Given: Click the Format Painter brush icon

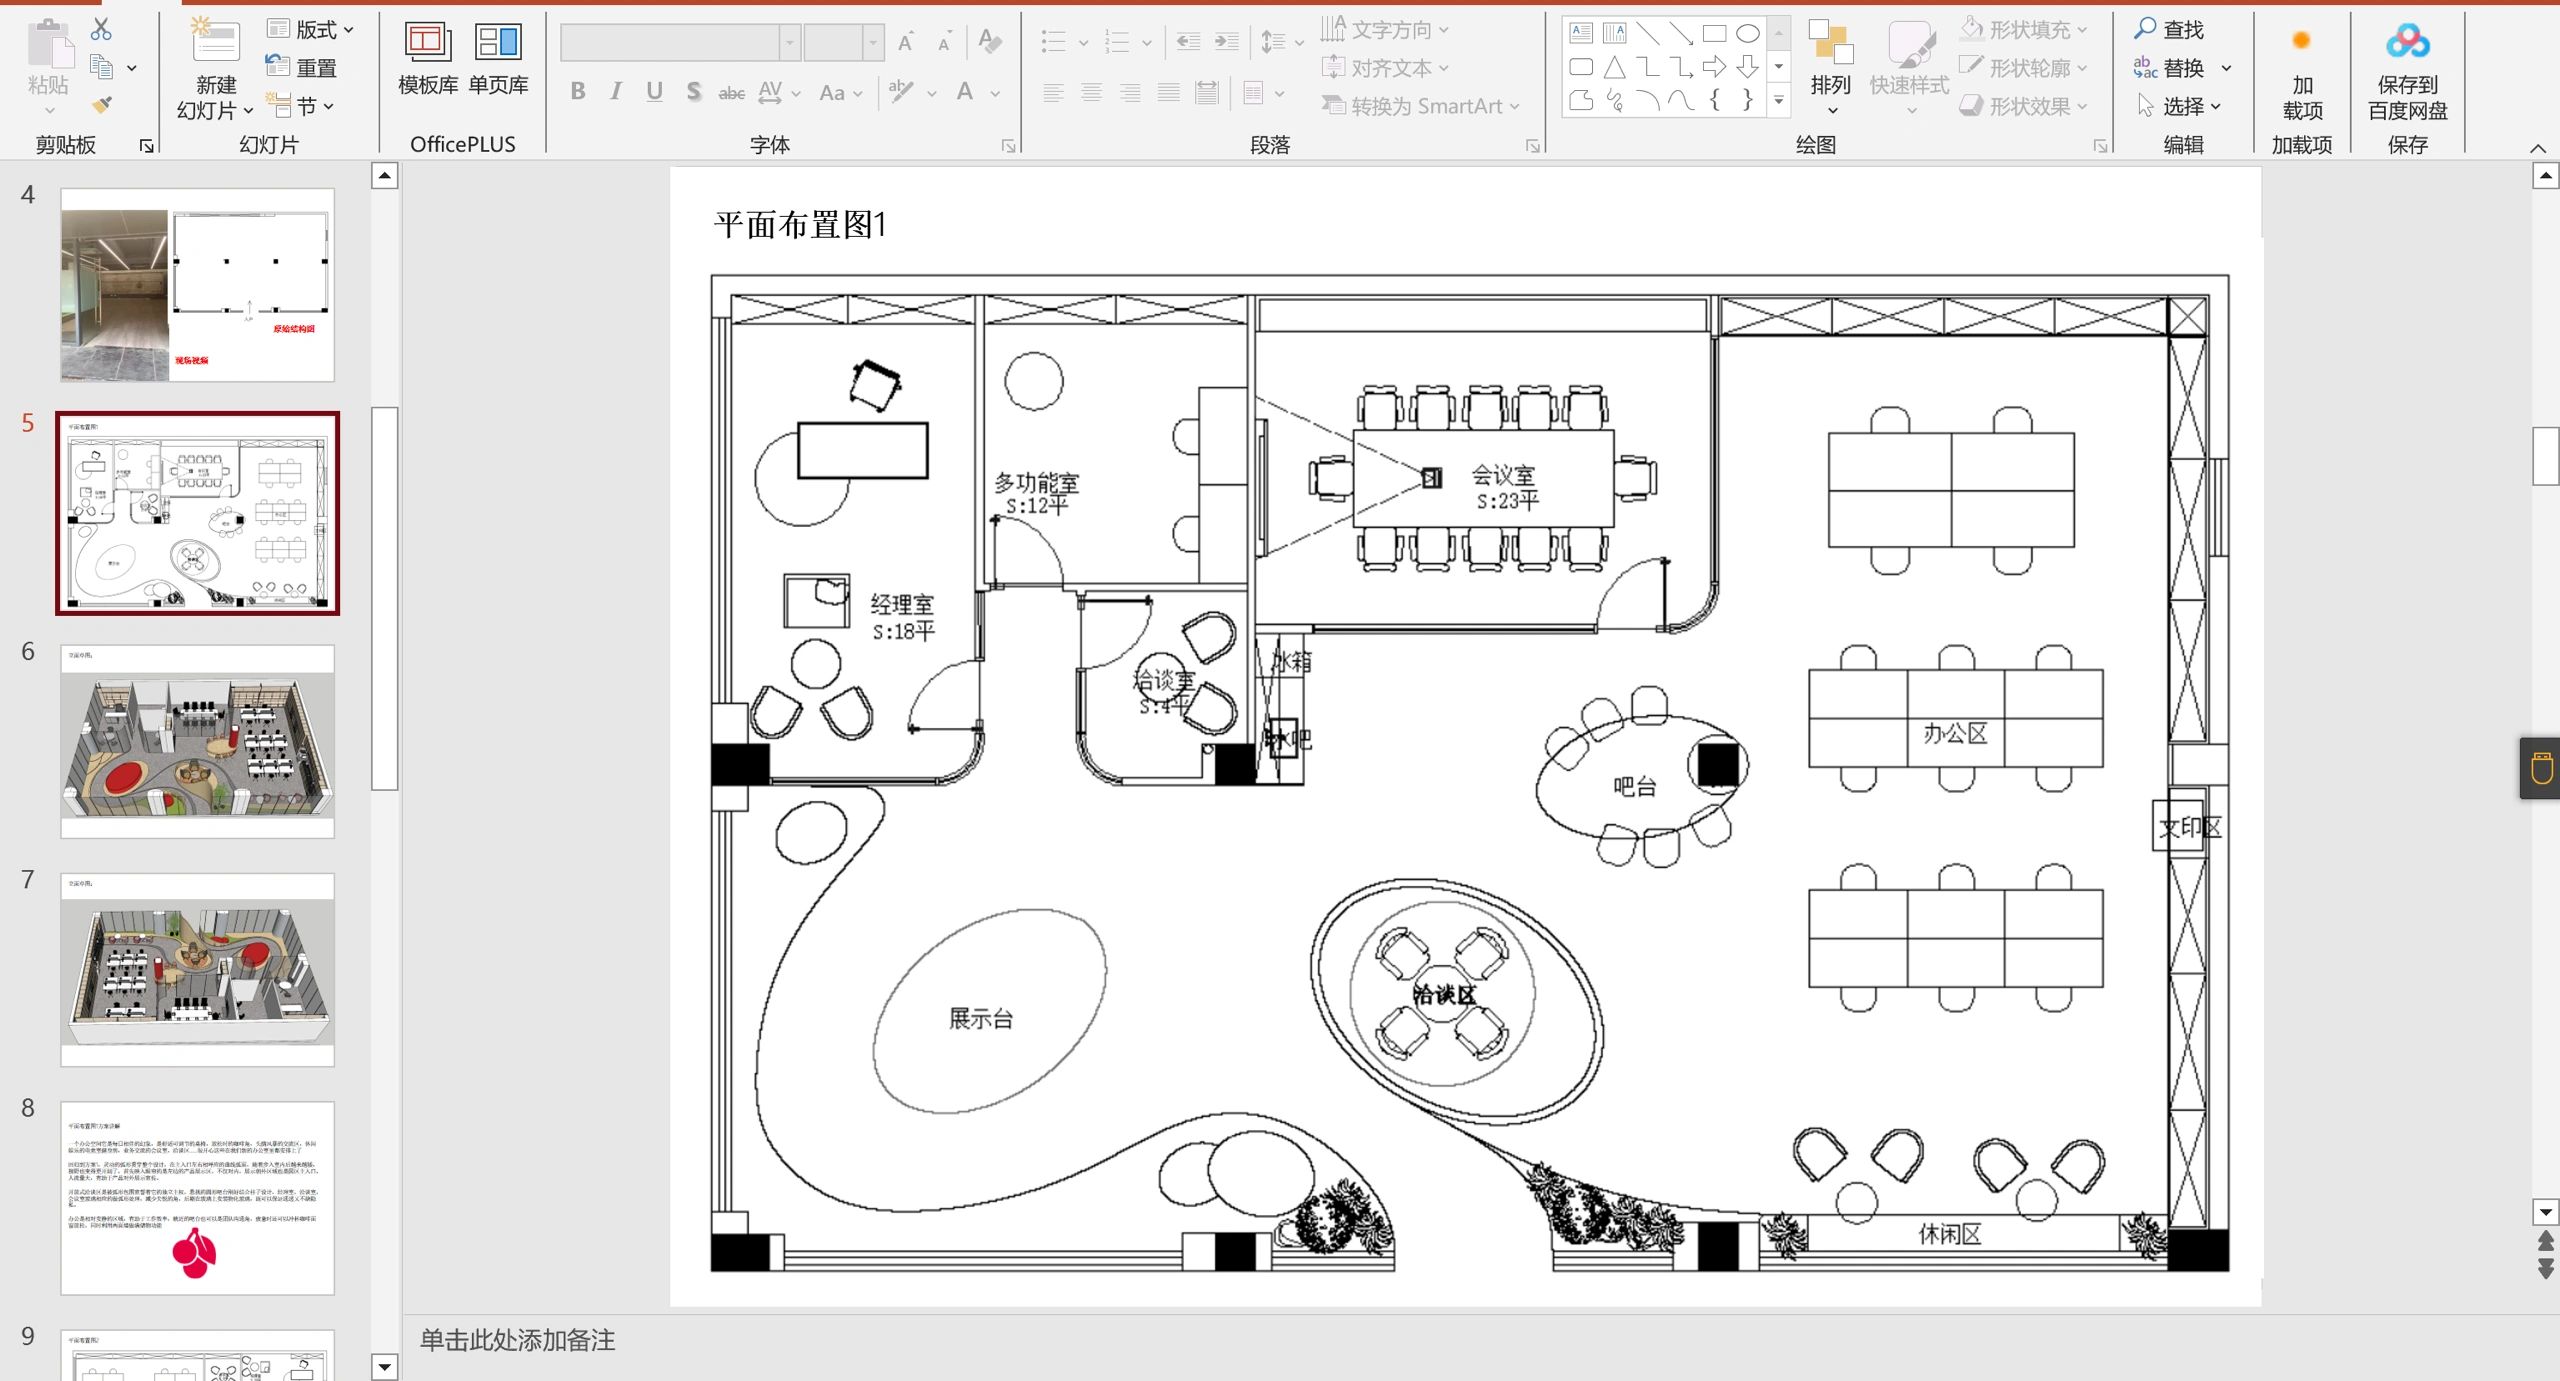Looking at the screenshot, I should coord(101,105).
